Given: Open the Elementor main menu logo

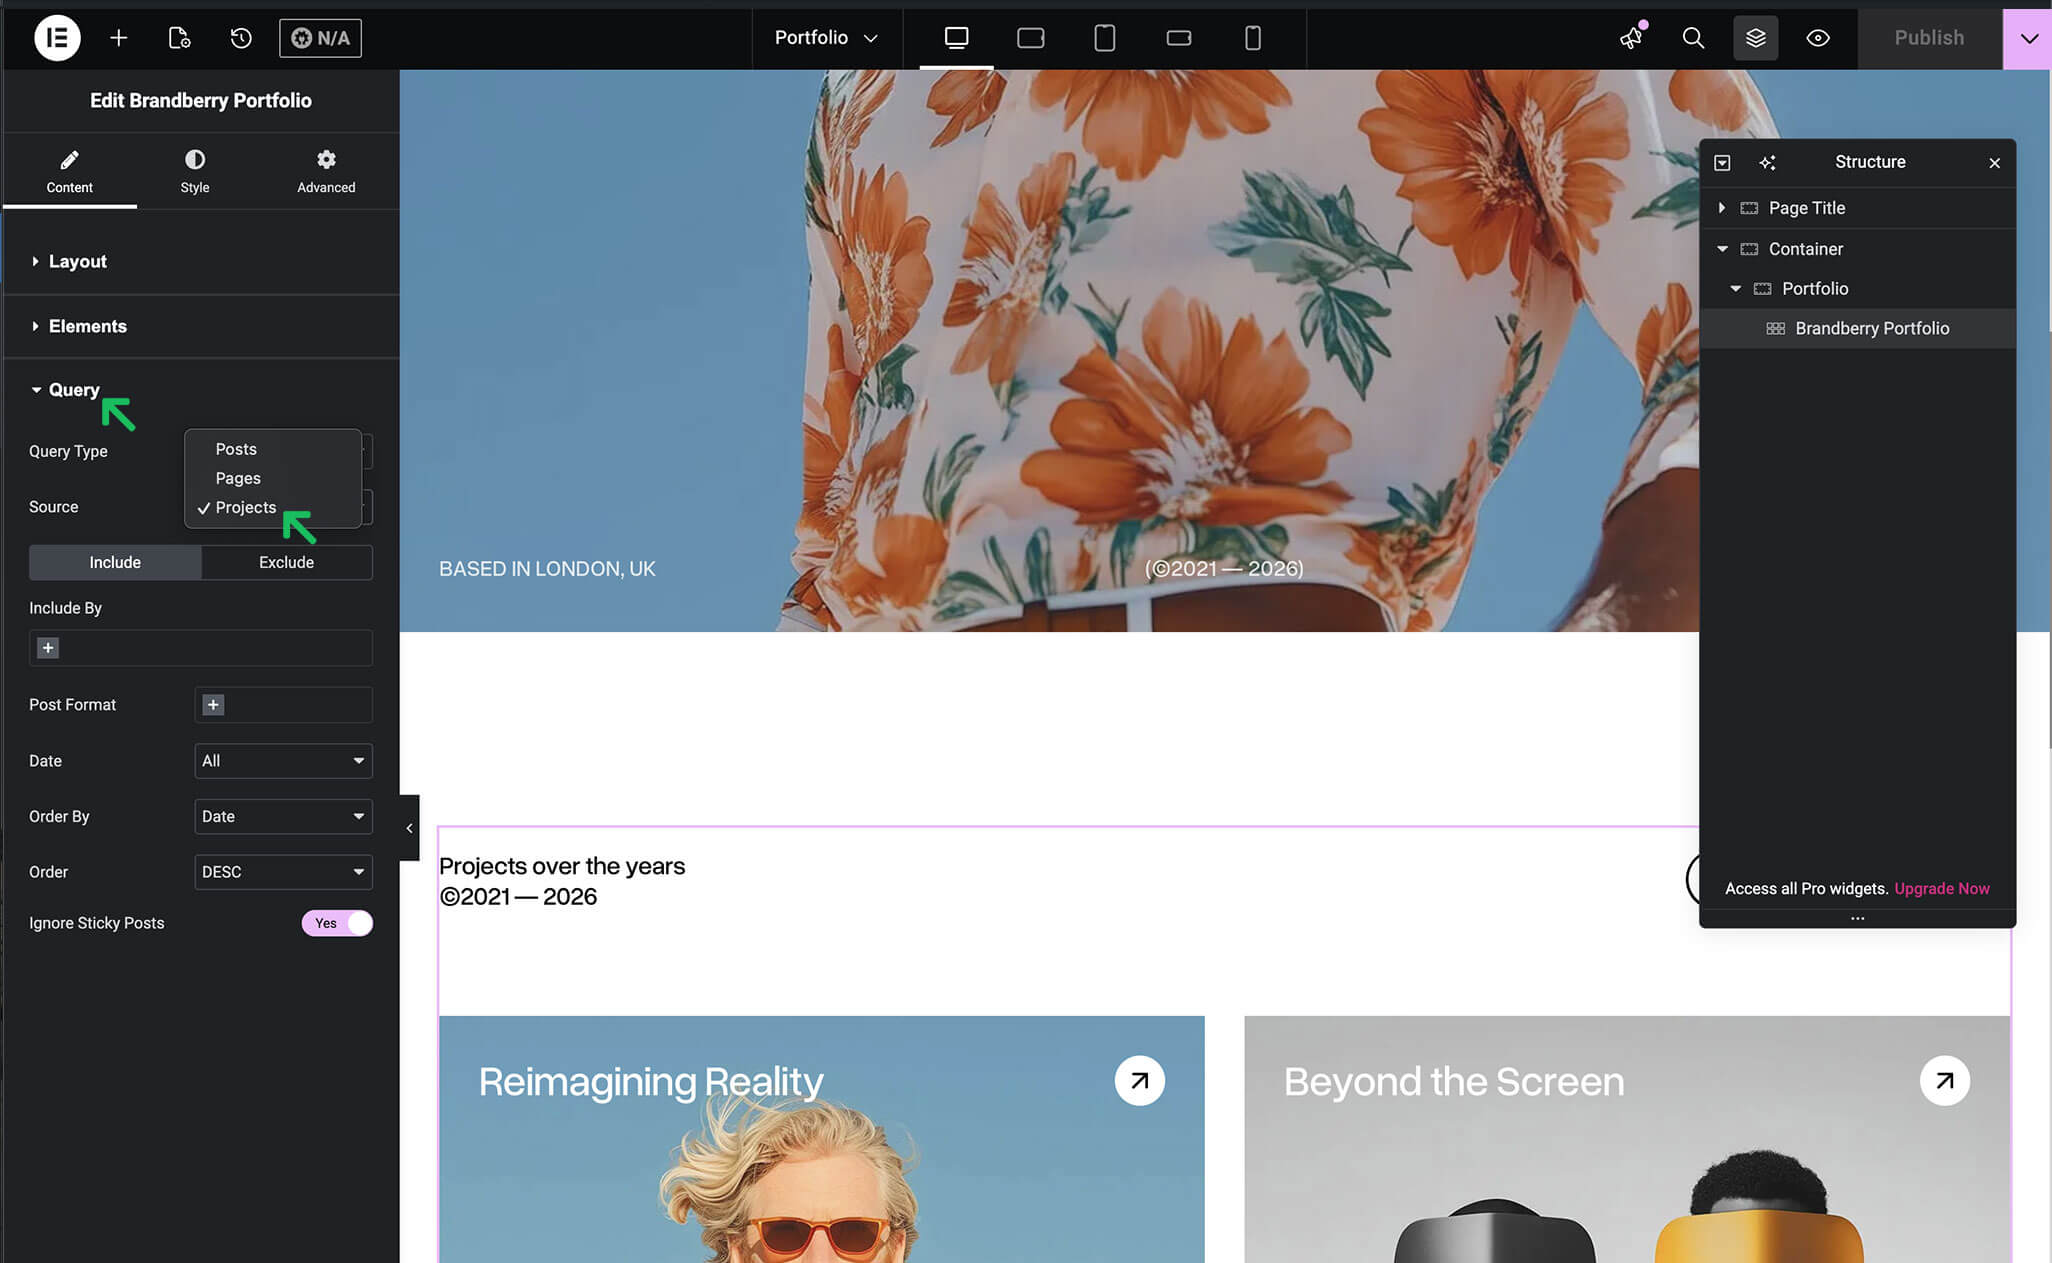Looking at the screenshot, I should coord(57,38).
